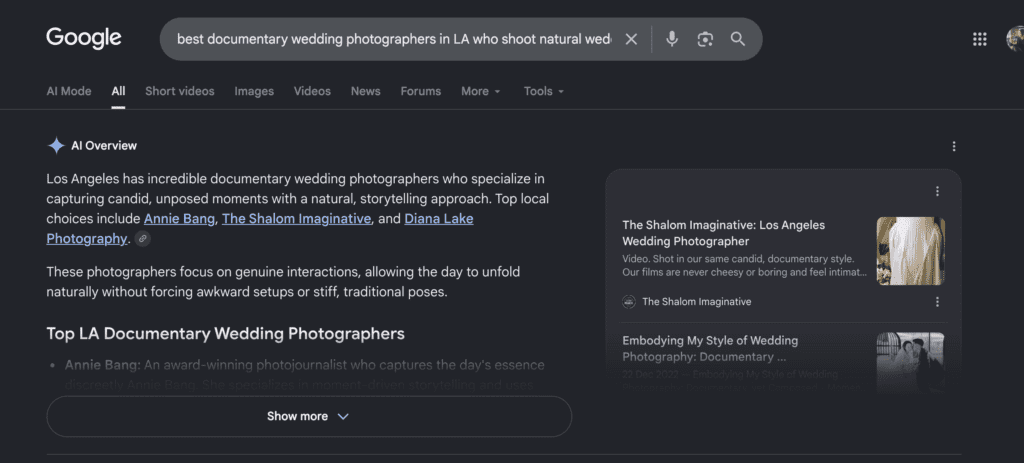Switch to Videos tab

pyautogui.click(x=312, y=91)
